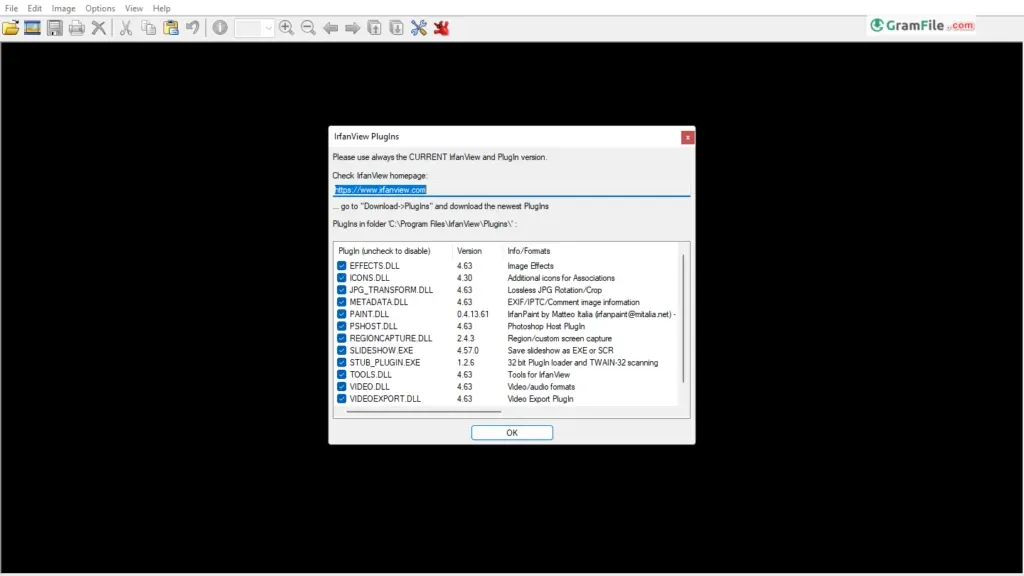Click the 'Tools for IrfanView' text

539,374
